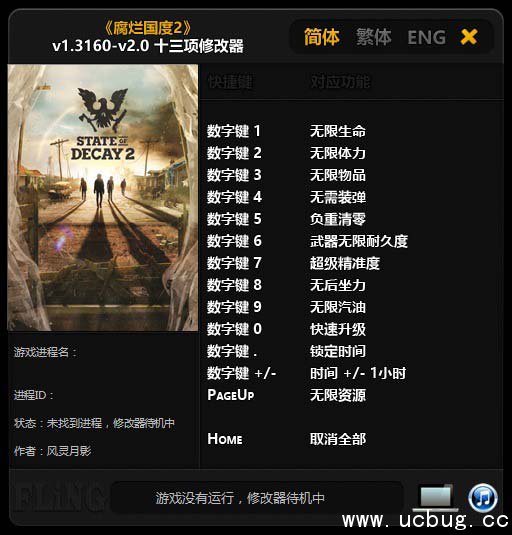Activate 无限汽油 option
The height and width of the screenshot is (535, 512).
point(338,307)
